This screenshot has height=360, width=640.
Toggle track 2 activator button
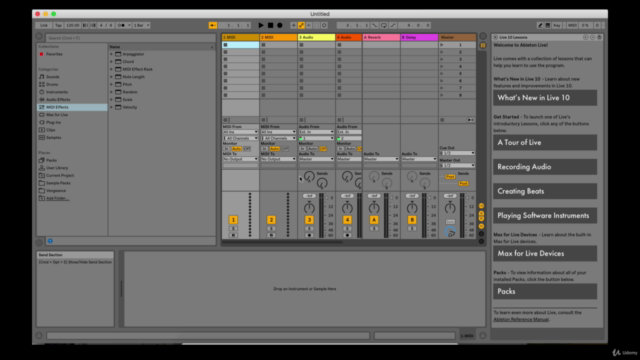(271, 220)
